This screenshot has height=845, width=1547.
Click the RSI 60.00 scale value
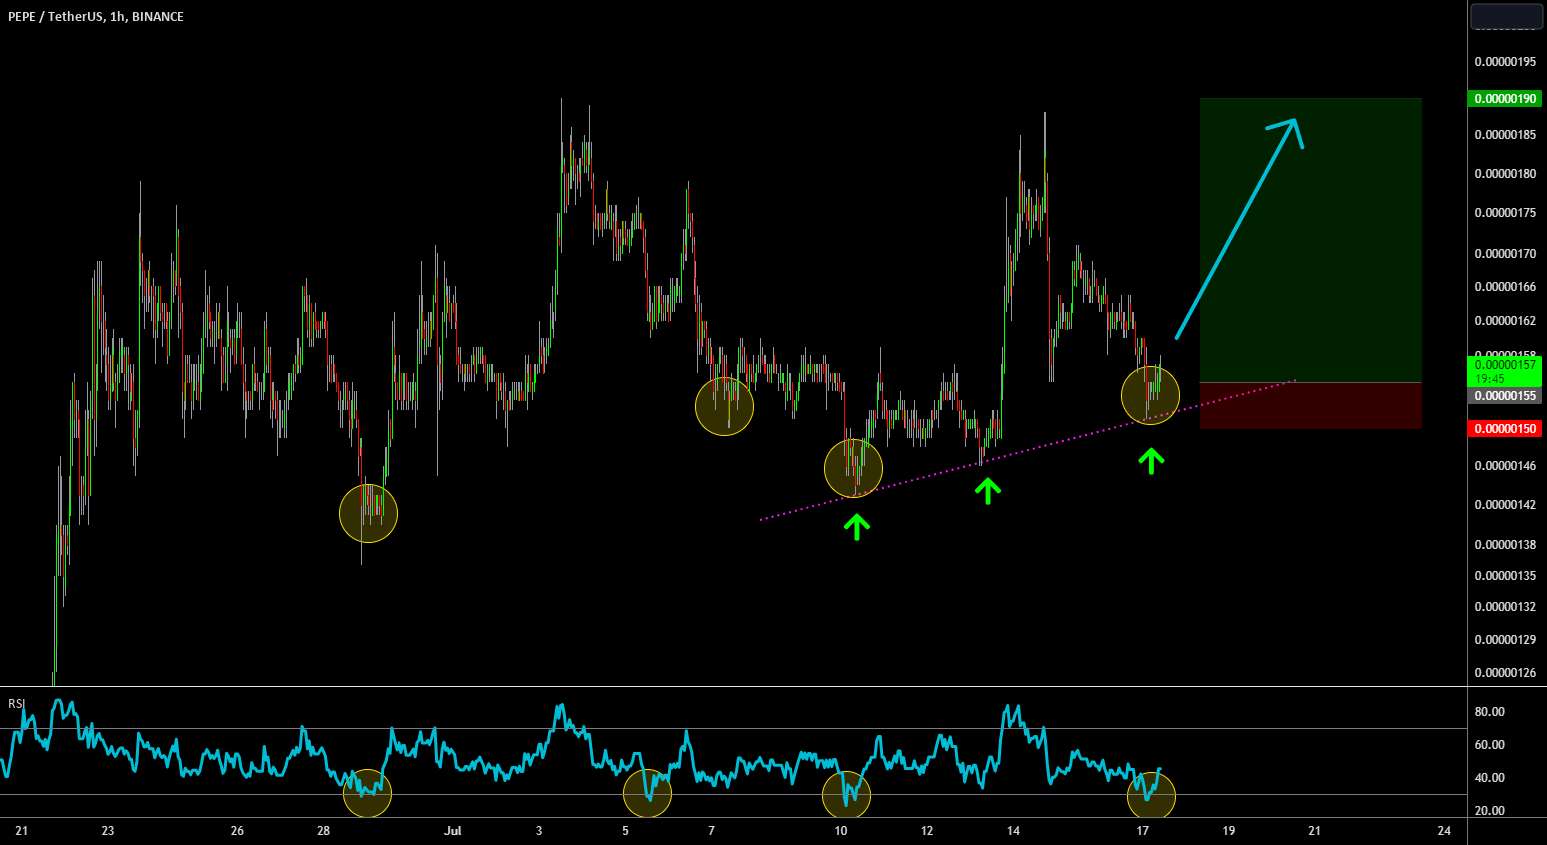[x=1490, y=745]
